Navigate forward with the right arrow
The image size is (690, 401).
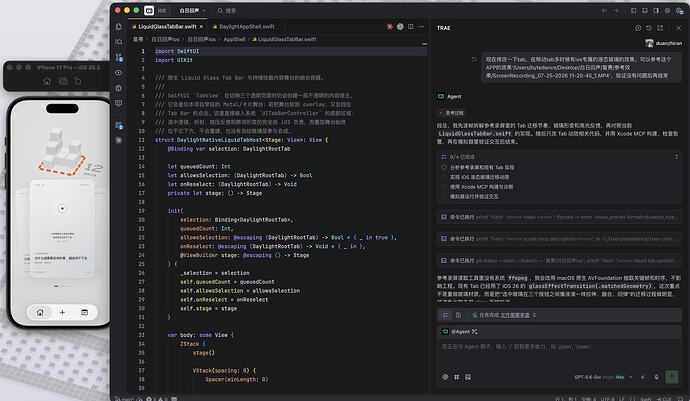(615, 11)
